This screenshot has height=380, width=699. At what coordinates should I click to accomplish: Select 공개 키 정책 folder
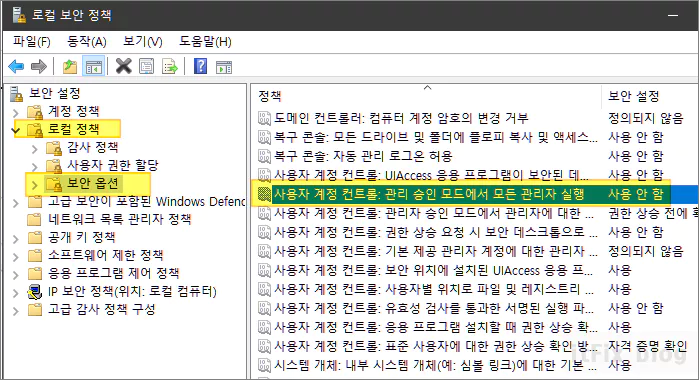82,237
